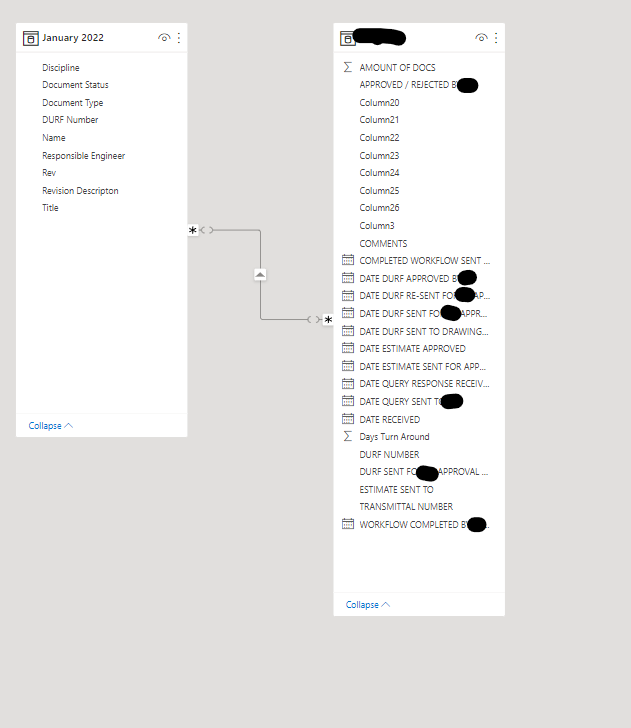631x728 pixels.
Task: Click calendar icon of DATE DURF SENT TO DRAWING
Action: click(x=348, y=331)
